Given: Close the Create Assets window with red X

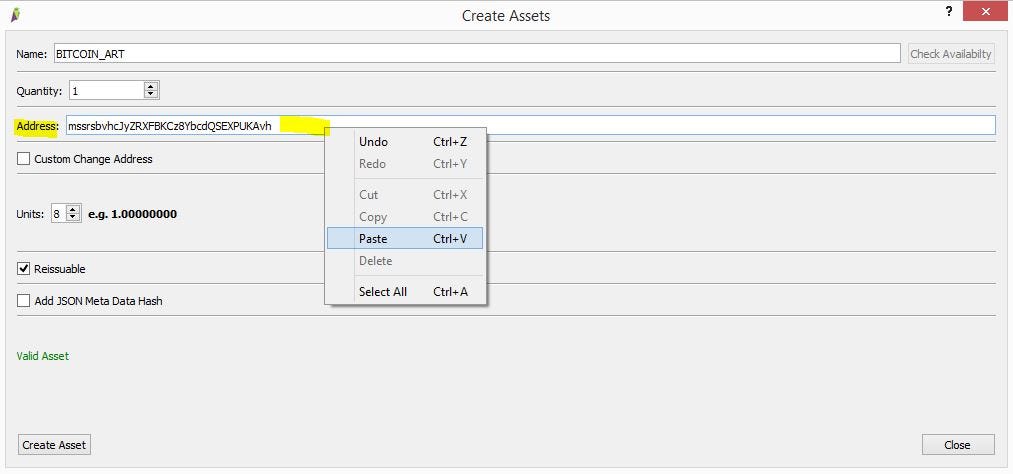Looking at the screenshot, I should (985, 12).
